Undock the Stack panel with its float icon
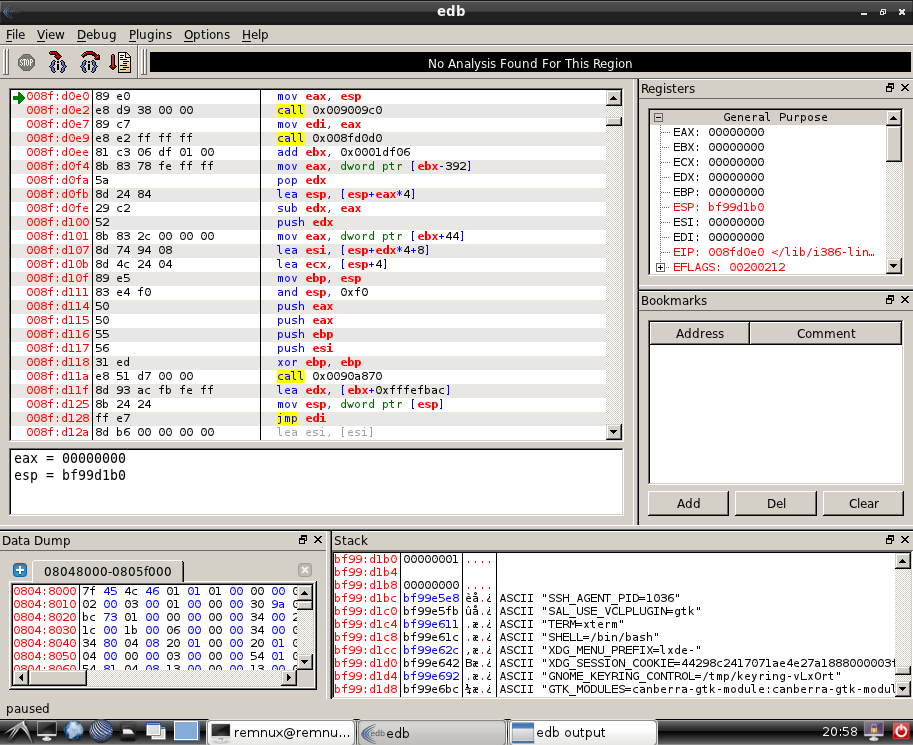The height and width of the screenshot is (745, 913). [x=889, y=540]
